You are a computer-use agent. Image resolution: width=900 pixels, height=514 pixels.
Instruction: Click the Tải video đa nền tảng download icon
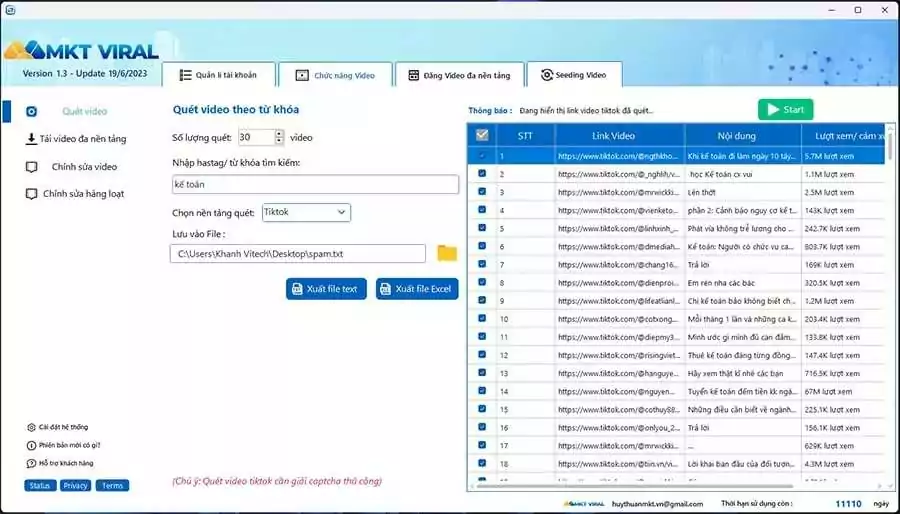tap(32, 139)
